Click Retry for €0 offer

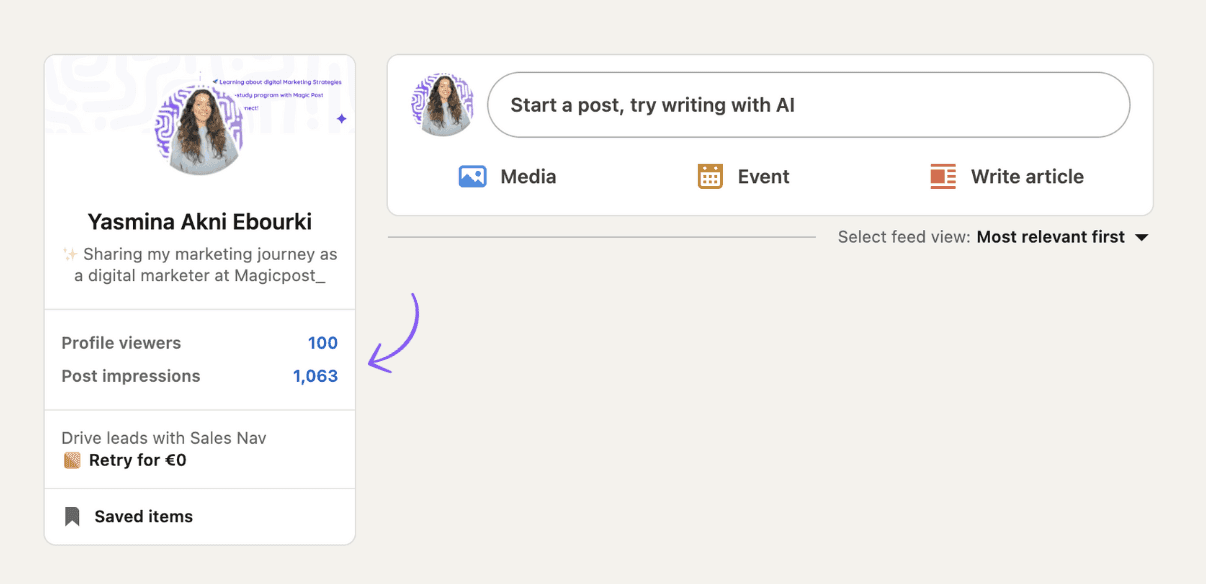click(x=138, y=461)
